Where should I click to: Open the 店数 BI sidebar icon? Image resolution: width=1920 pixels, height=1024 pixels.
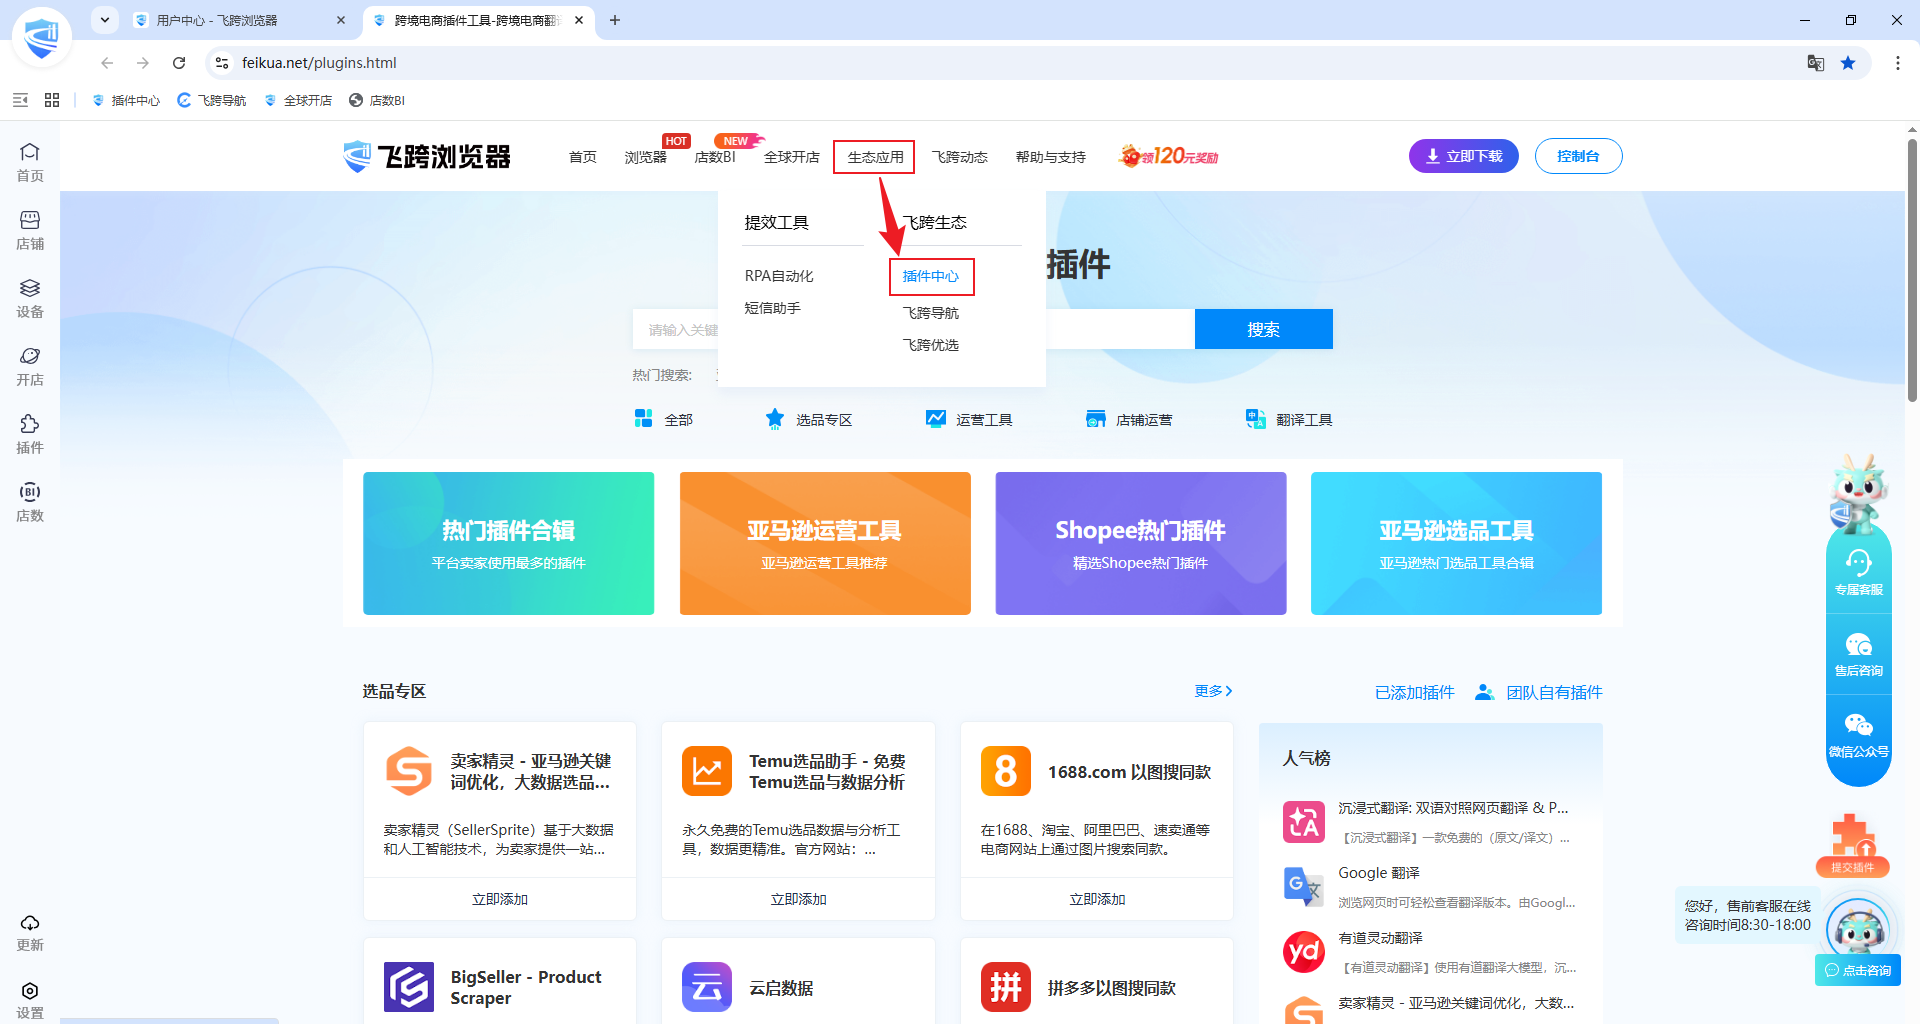tap(30, 502)
